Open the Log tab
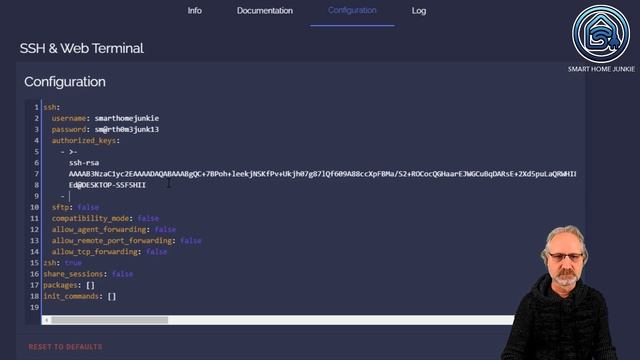The height and width of the screenshot is (360, 640). click(x=419, y=11)
